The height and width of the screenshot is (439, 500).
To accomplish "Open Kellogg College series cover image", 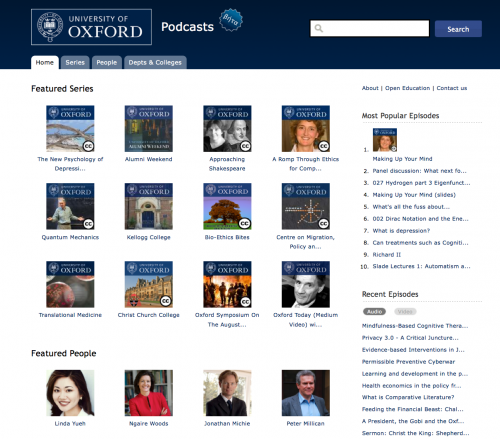I will [x=149, y=206].
